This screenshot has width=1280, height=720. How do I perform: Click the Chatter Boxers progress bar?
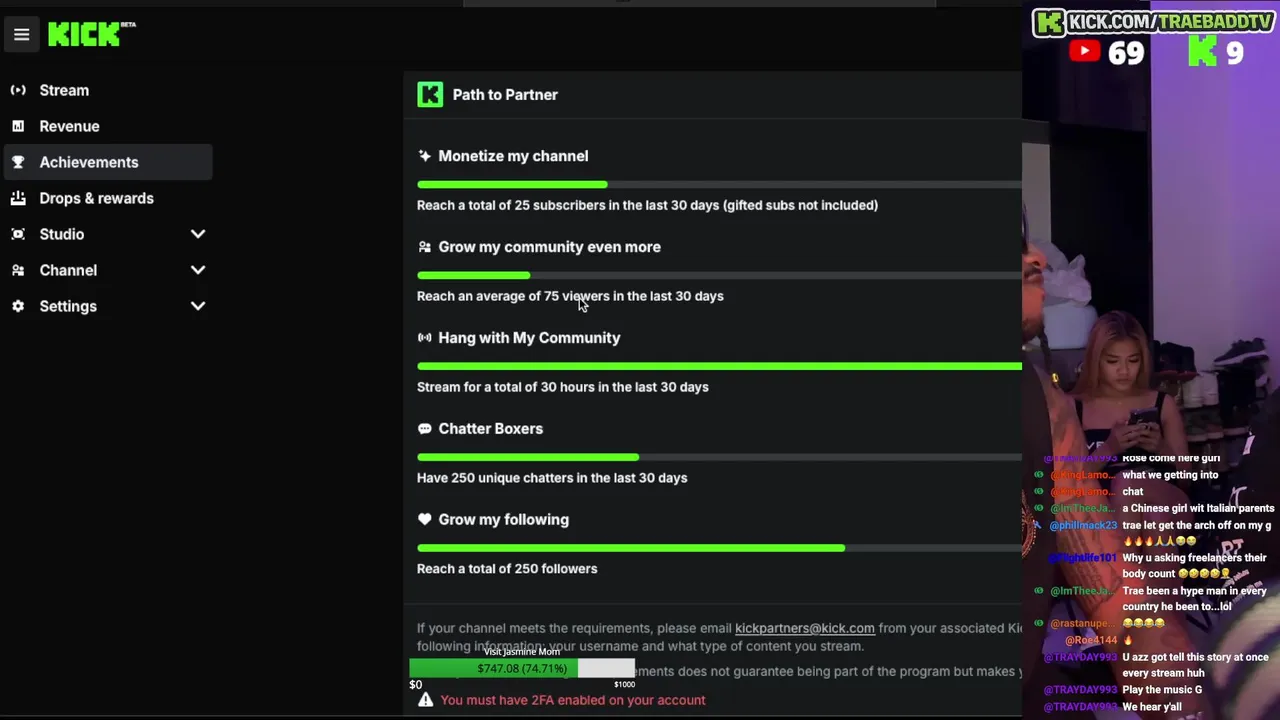tap(718, 457)
